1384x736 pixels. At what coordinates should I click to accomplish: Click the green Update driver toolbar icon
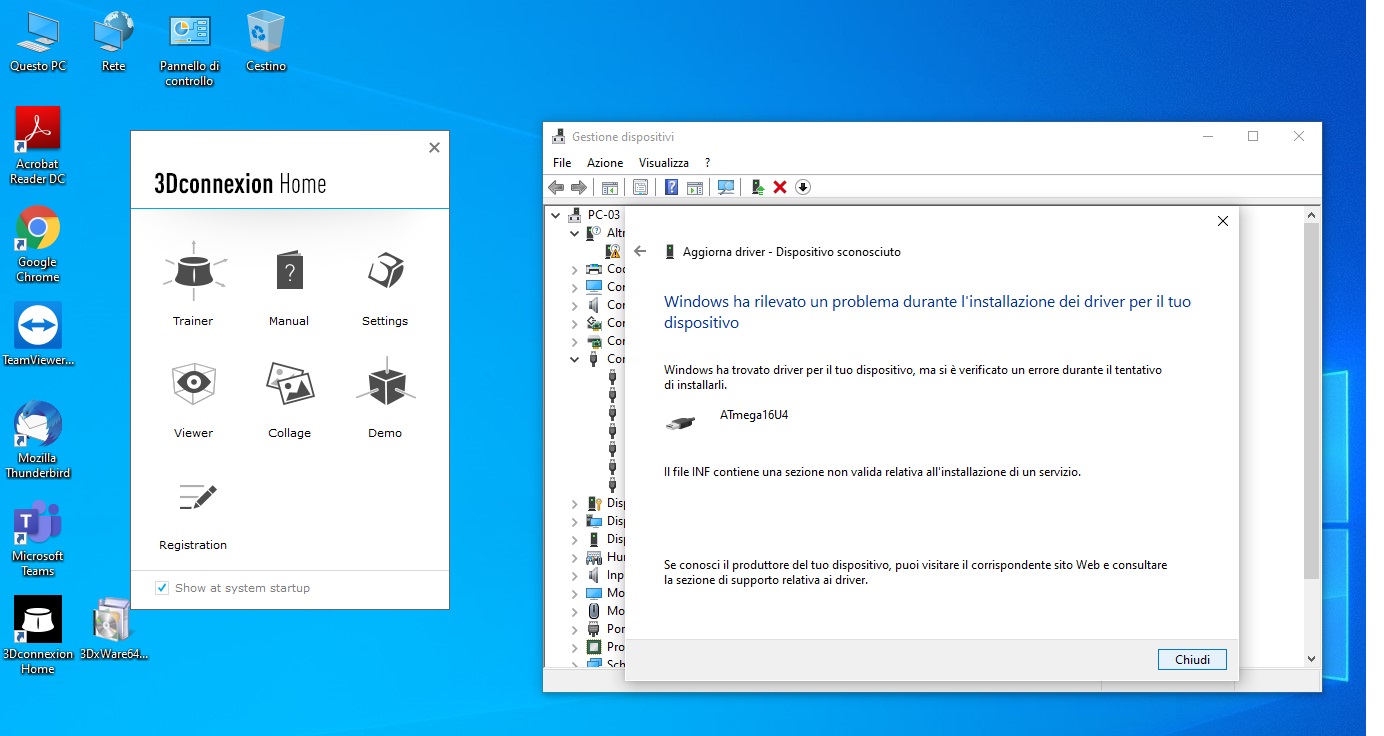click(758, 187)
